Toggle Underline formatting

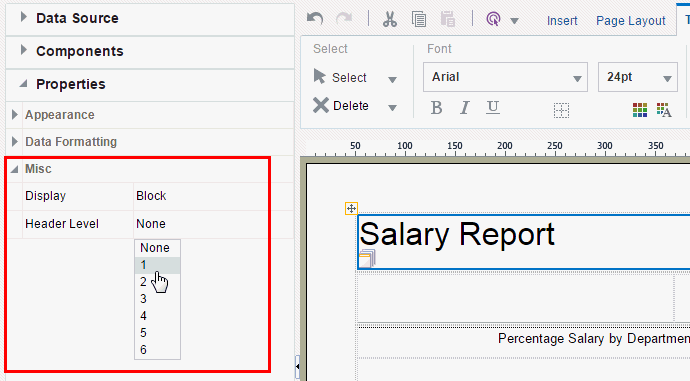492,107
